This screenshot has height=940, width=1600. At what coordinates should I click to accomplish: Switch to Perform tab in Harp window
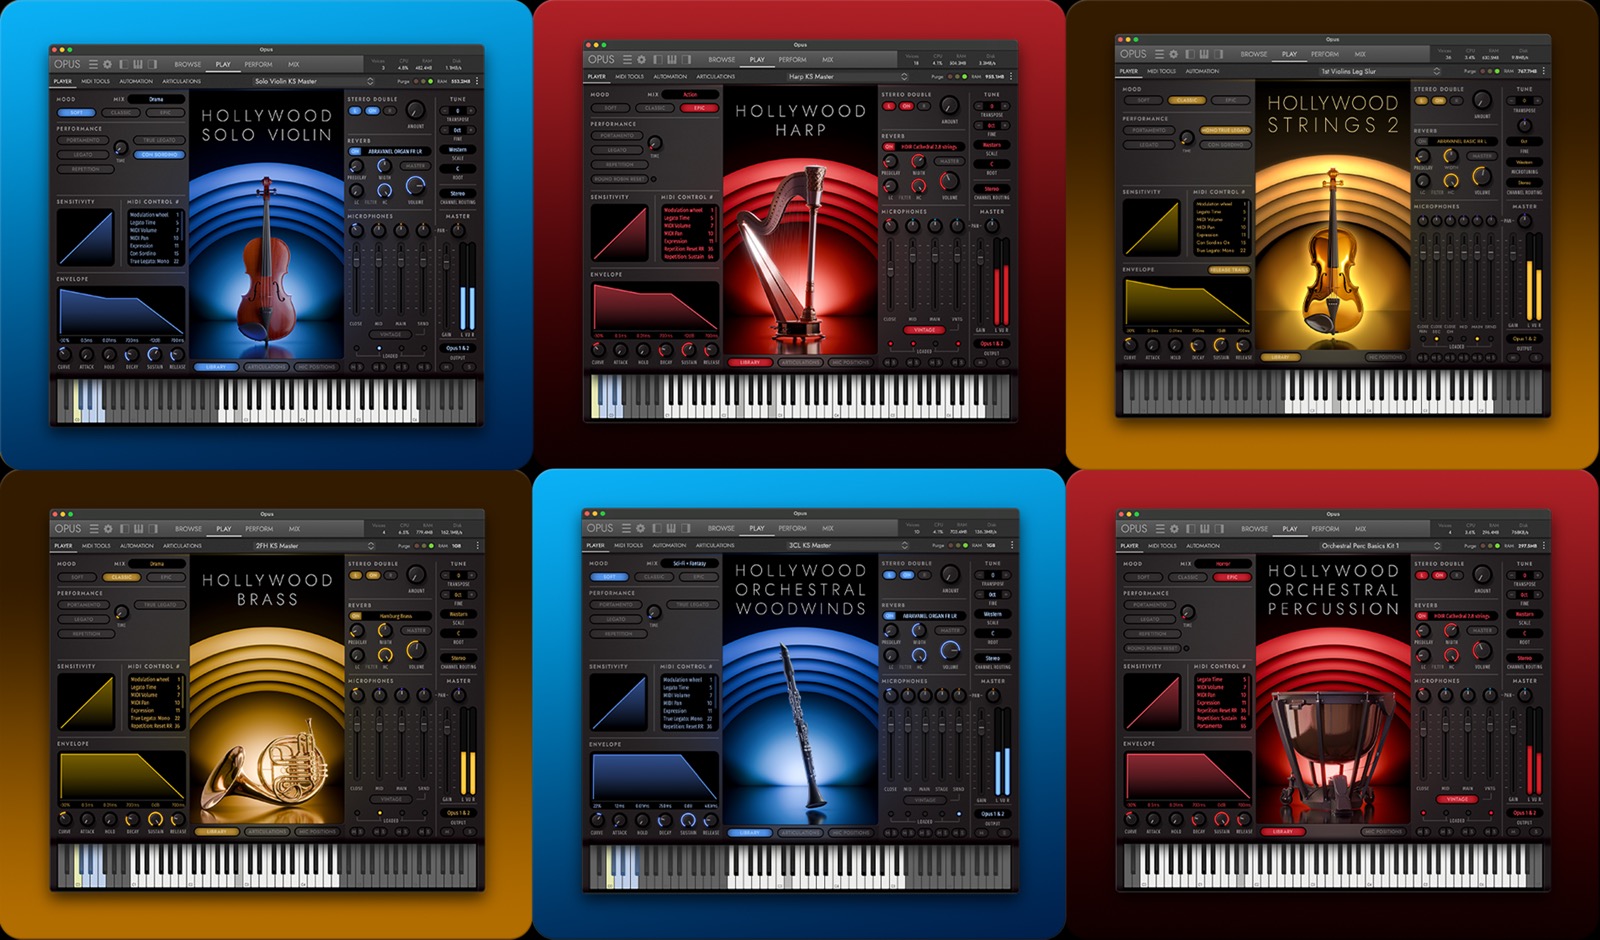point(793,59)
